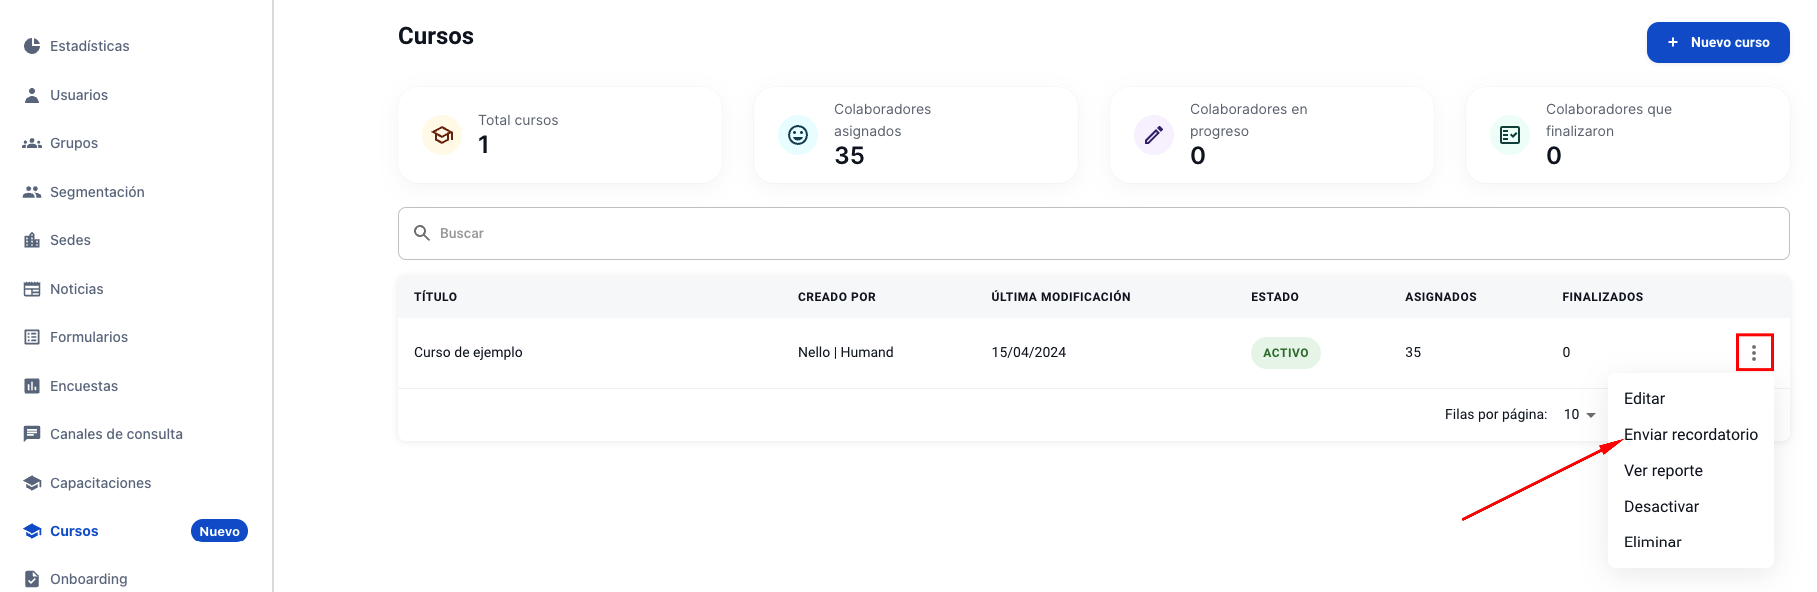Choose Enviar recordatorio in the menu
Screen dimensions: 1817x592
tap(1691, 435)
